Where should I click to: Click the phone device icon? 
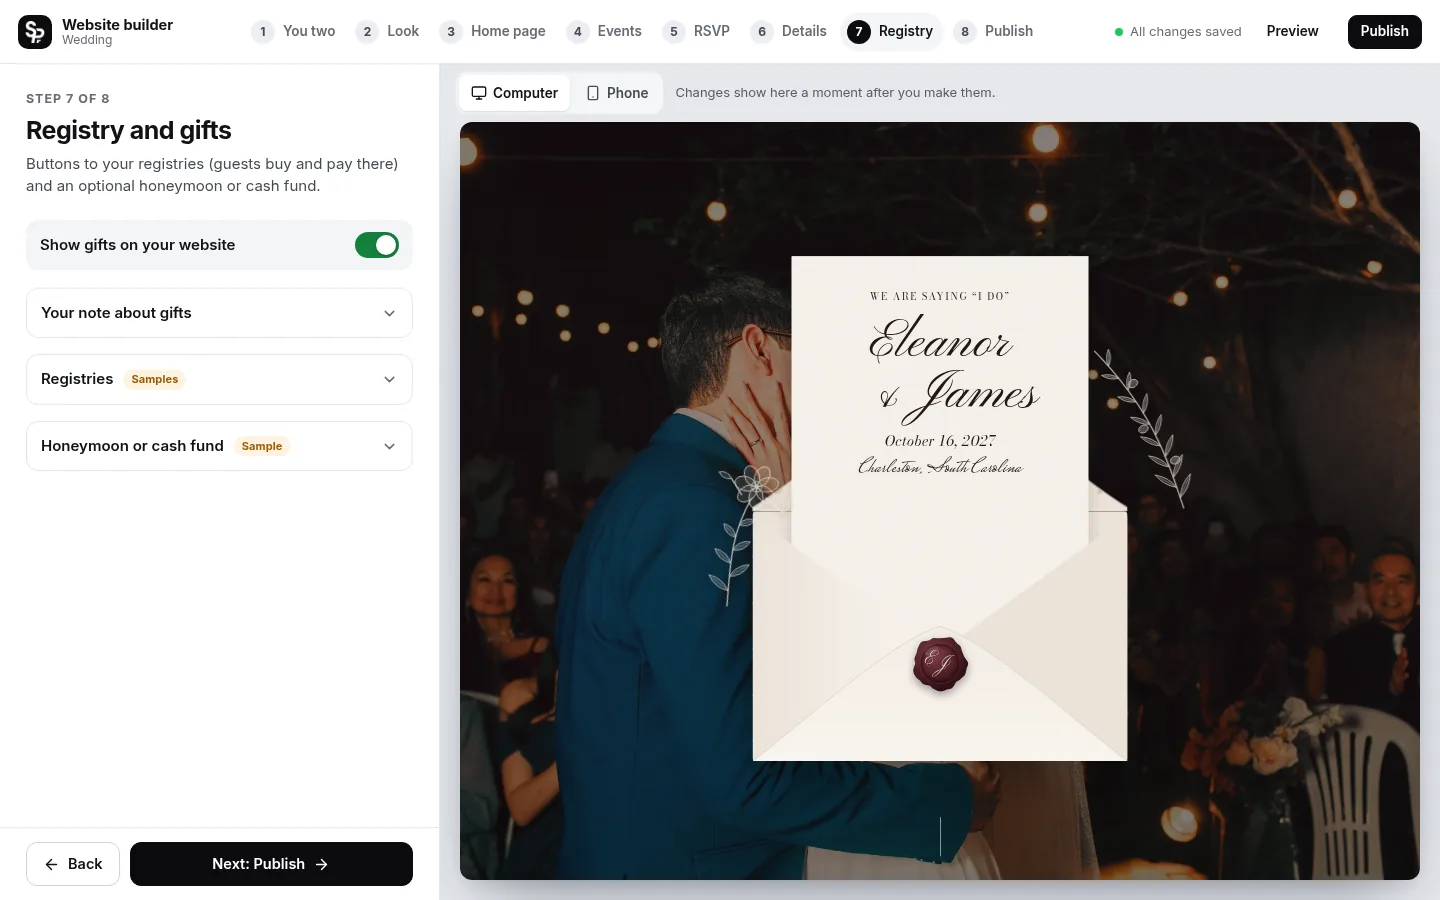593,93
